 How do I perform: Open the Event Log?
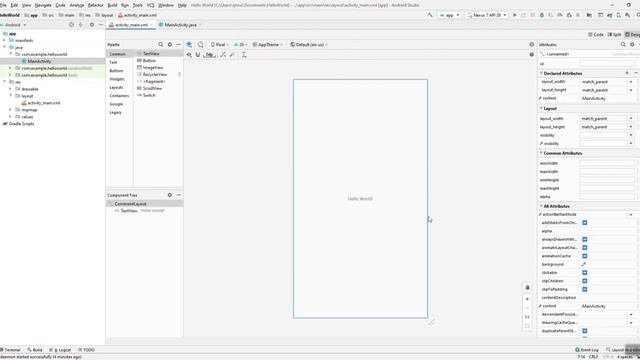coord(587,350)
